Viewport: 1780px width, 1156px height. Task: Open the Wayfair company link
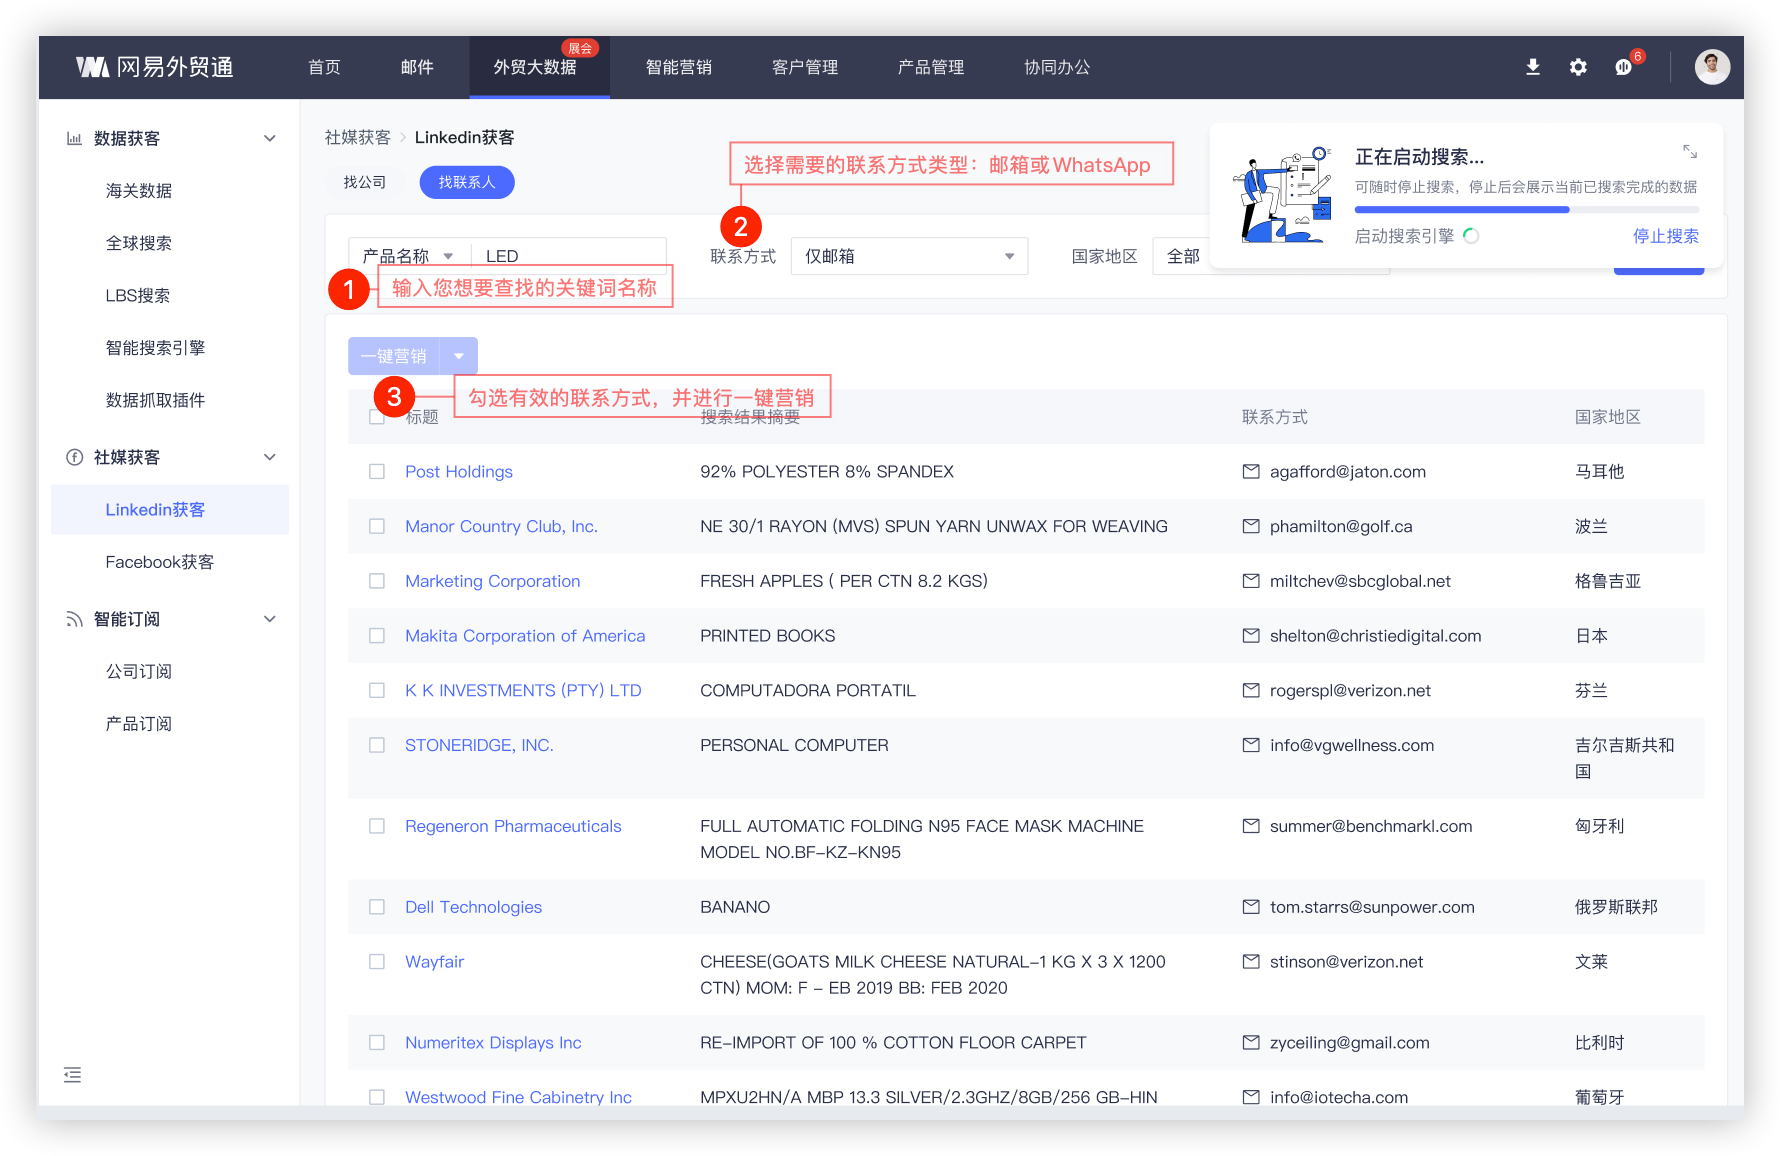[x=435, y=961]
